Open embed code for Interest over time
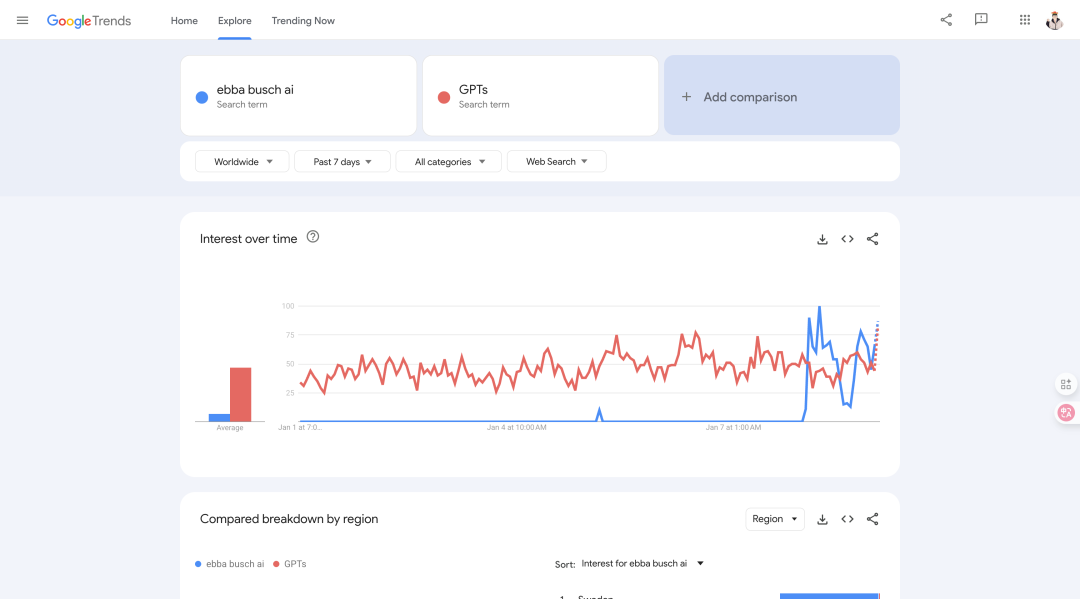Viewport: 1080px width, 599px height. (x=847, y=239)
